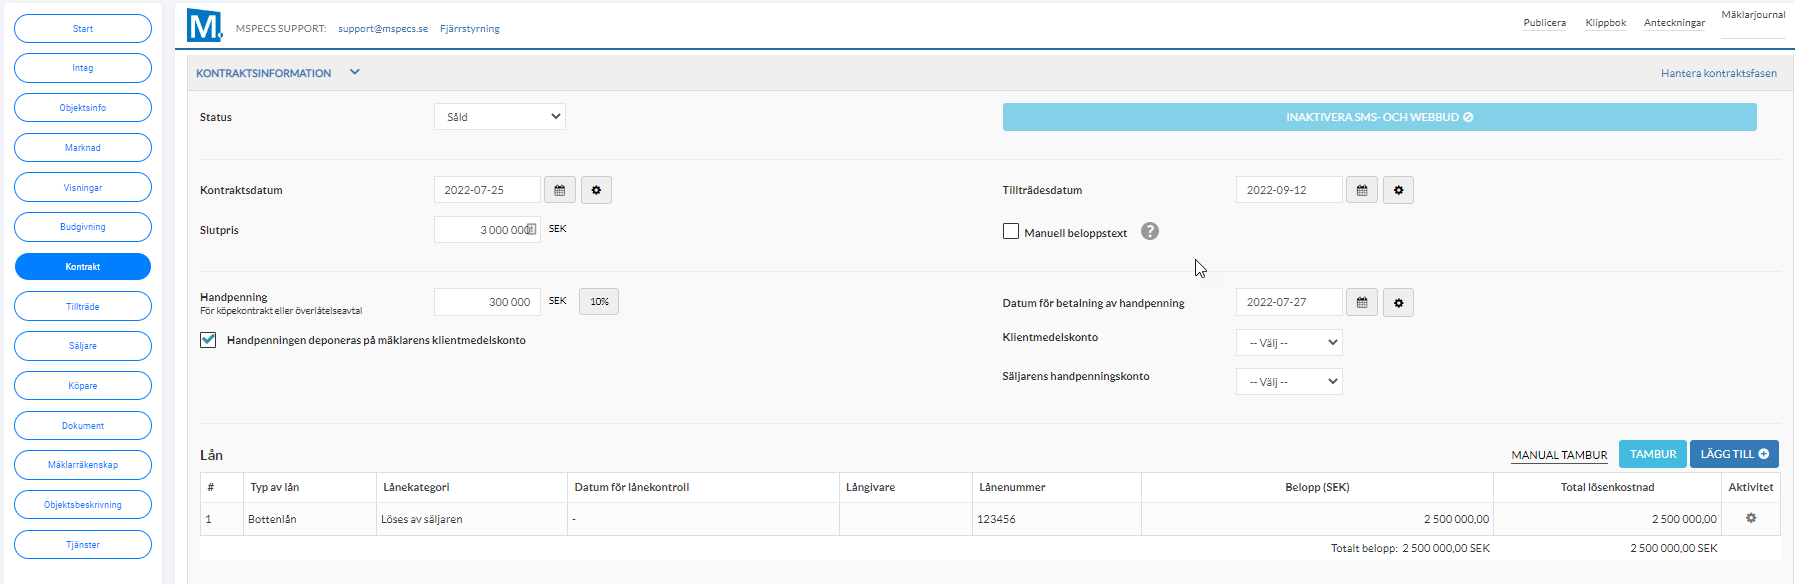The width and height of the screenshot is (1795, 584).
Task: Click Inaktivera SMS- och webbud button
Action: (1379, 117)
